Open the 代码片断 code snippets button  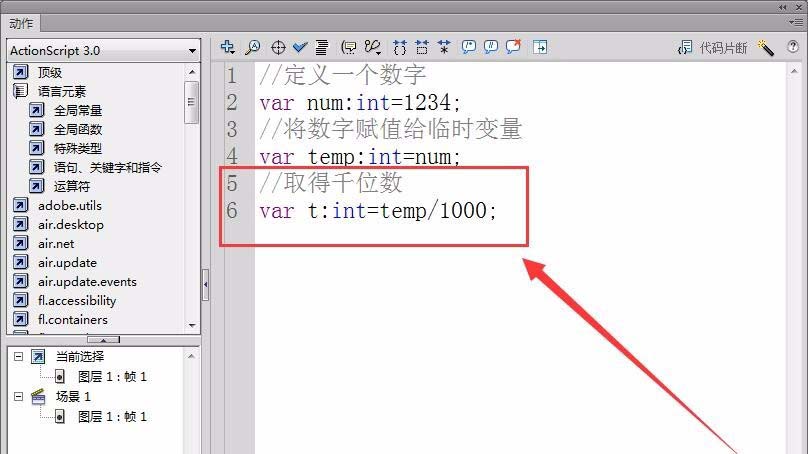(713, 48)
